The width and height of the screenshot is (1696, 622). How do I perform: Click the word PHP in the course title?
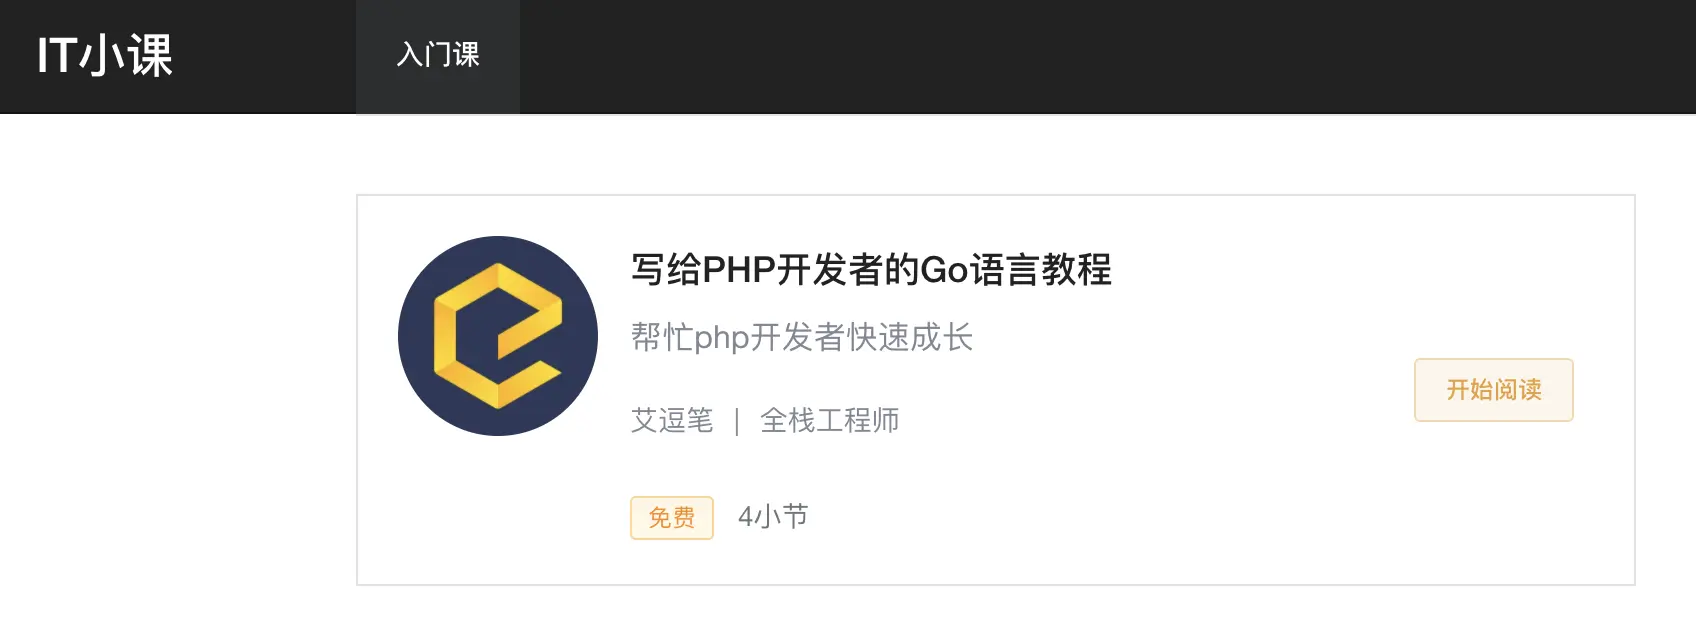[739, 270]
